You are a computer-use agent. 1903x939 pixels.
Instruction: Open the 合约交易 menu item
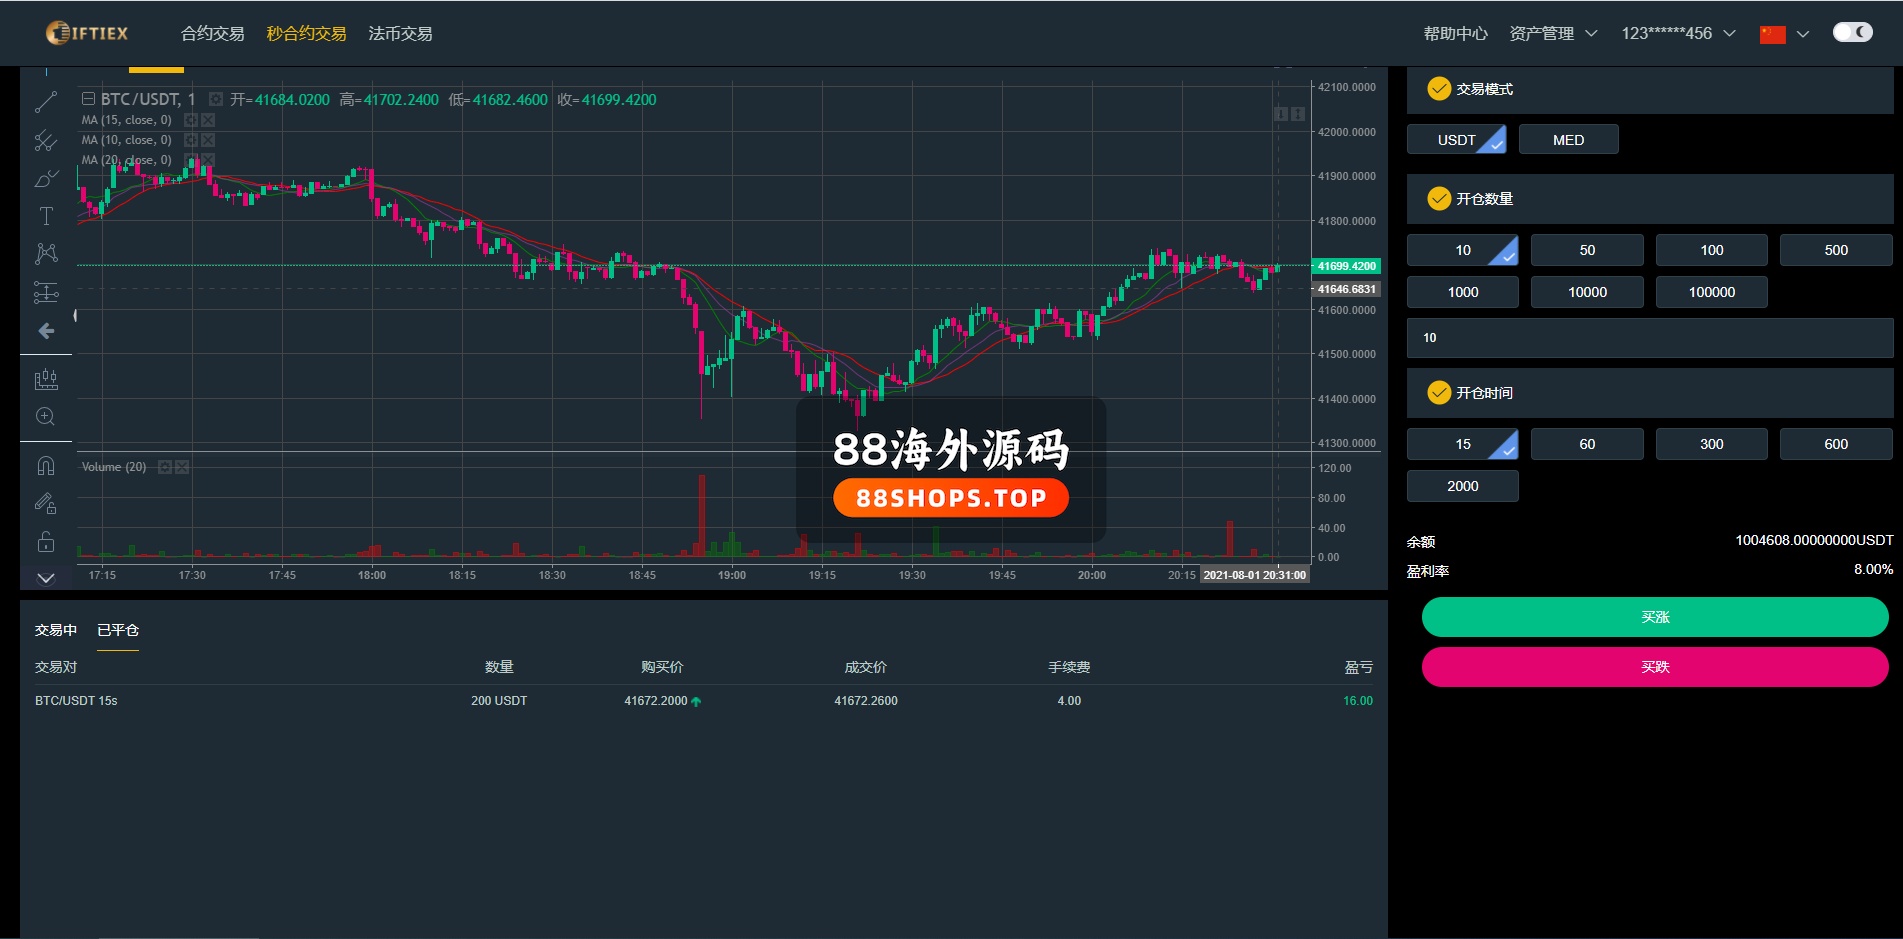coord(212,34)
